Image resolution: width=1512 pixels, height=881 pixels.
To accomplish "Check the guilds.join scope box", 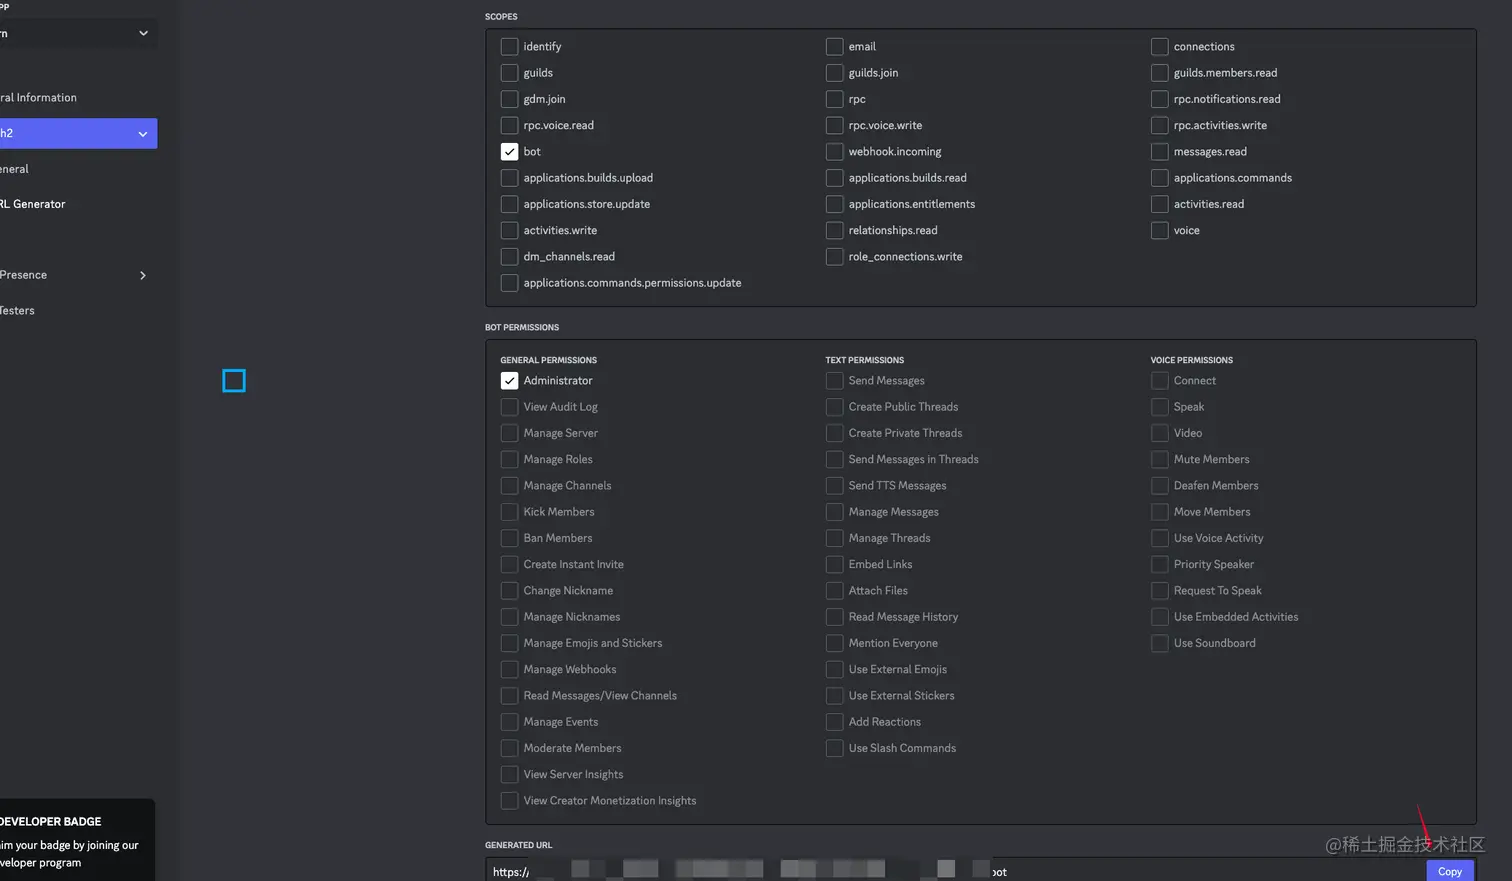I will click(835, 73).
